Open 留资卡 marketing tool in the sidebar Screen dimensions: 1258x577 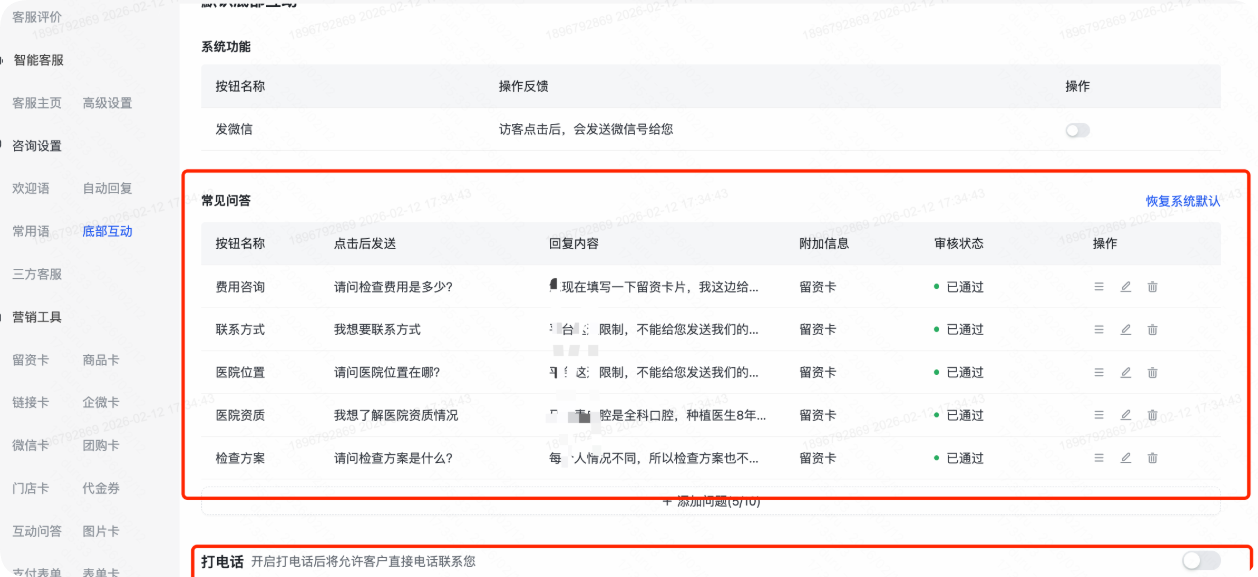(x=31, y=360)
